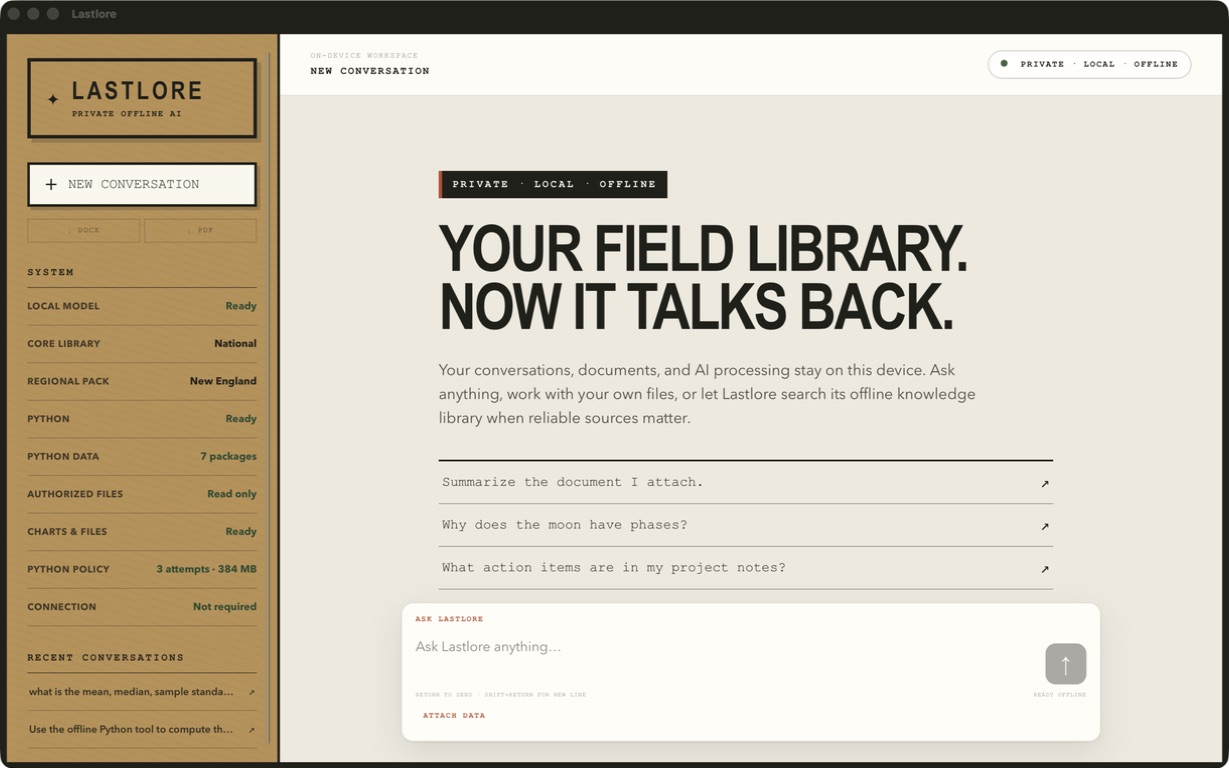
Task: Click Python Policy '3 attempts · 384 MB'
Action: tap(206, 569)
